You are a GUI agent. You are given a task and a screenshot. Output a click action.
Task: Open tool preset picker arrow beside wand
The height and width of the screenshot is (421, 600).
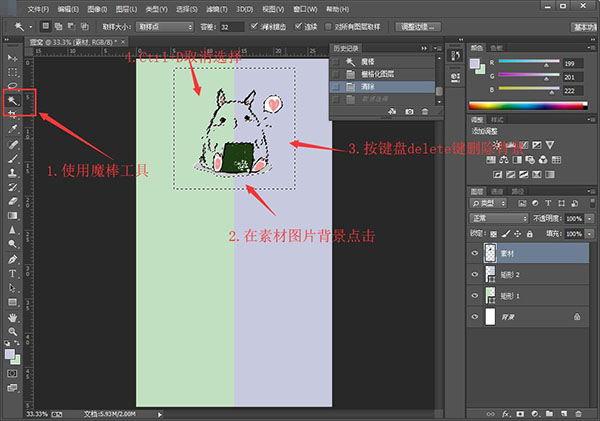[31, 27]
